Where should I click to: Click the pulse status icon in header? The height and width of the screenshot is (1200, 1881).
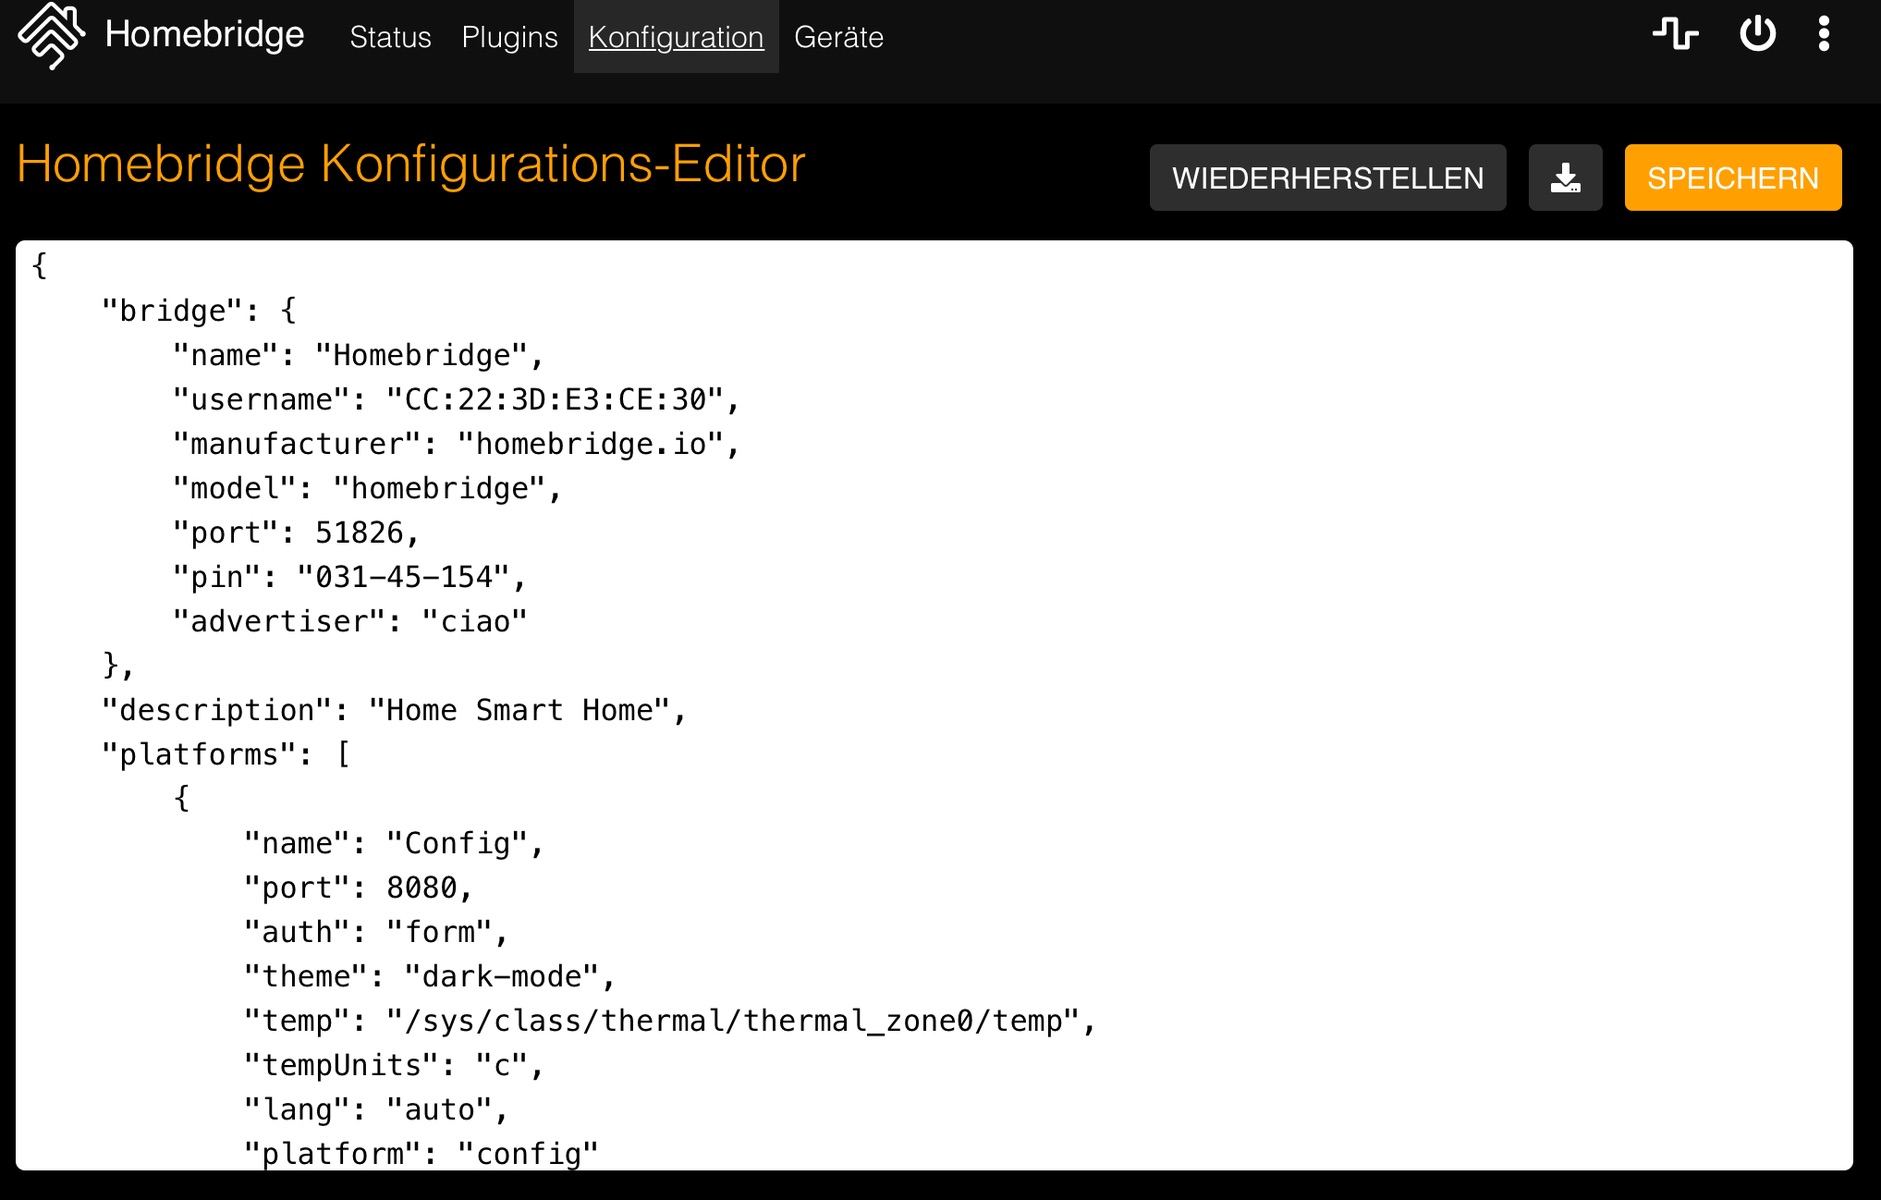tap(1675, 34)
